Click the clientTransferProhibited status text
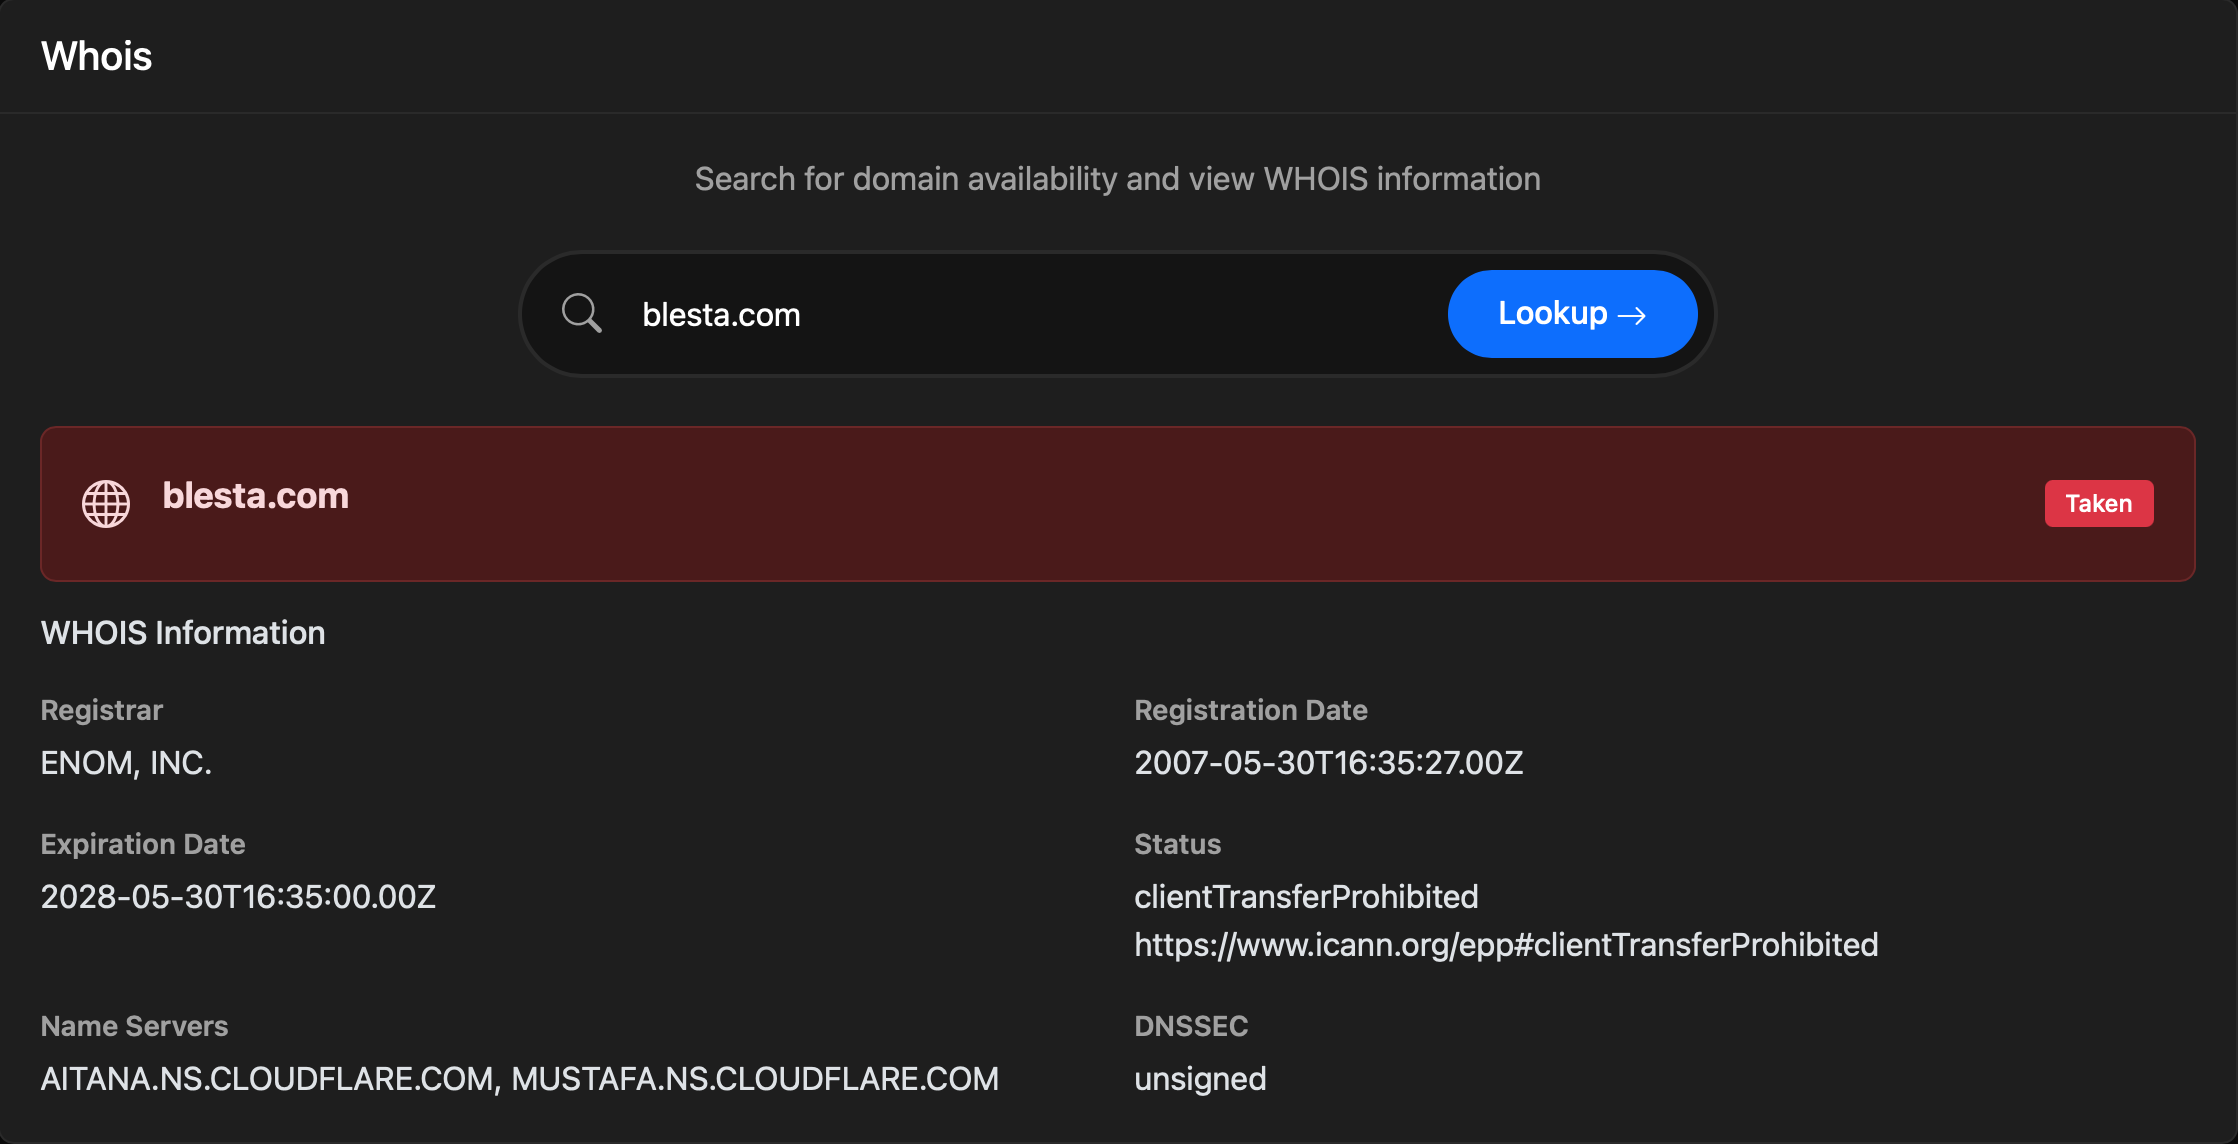 pos(1306,897)
